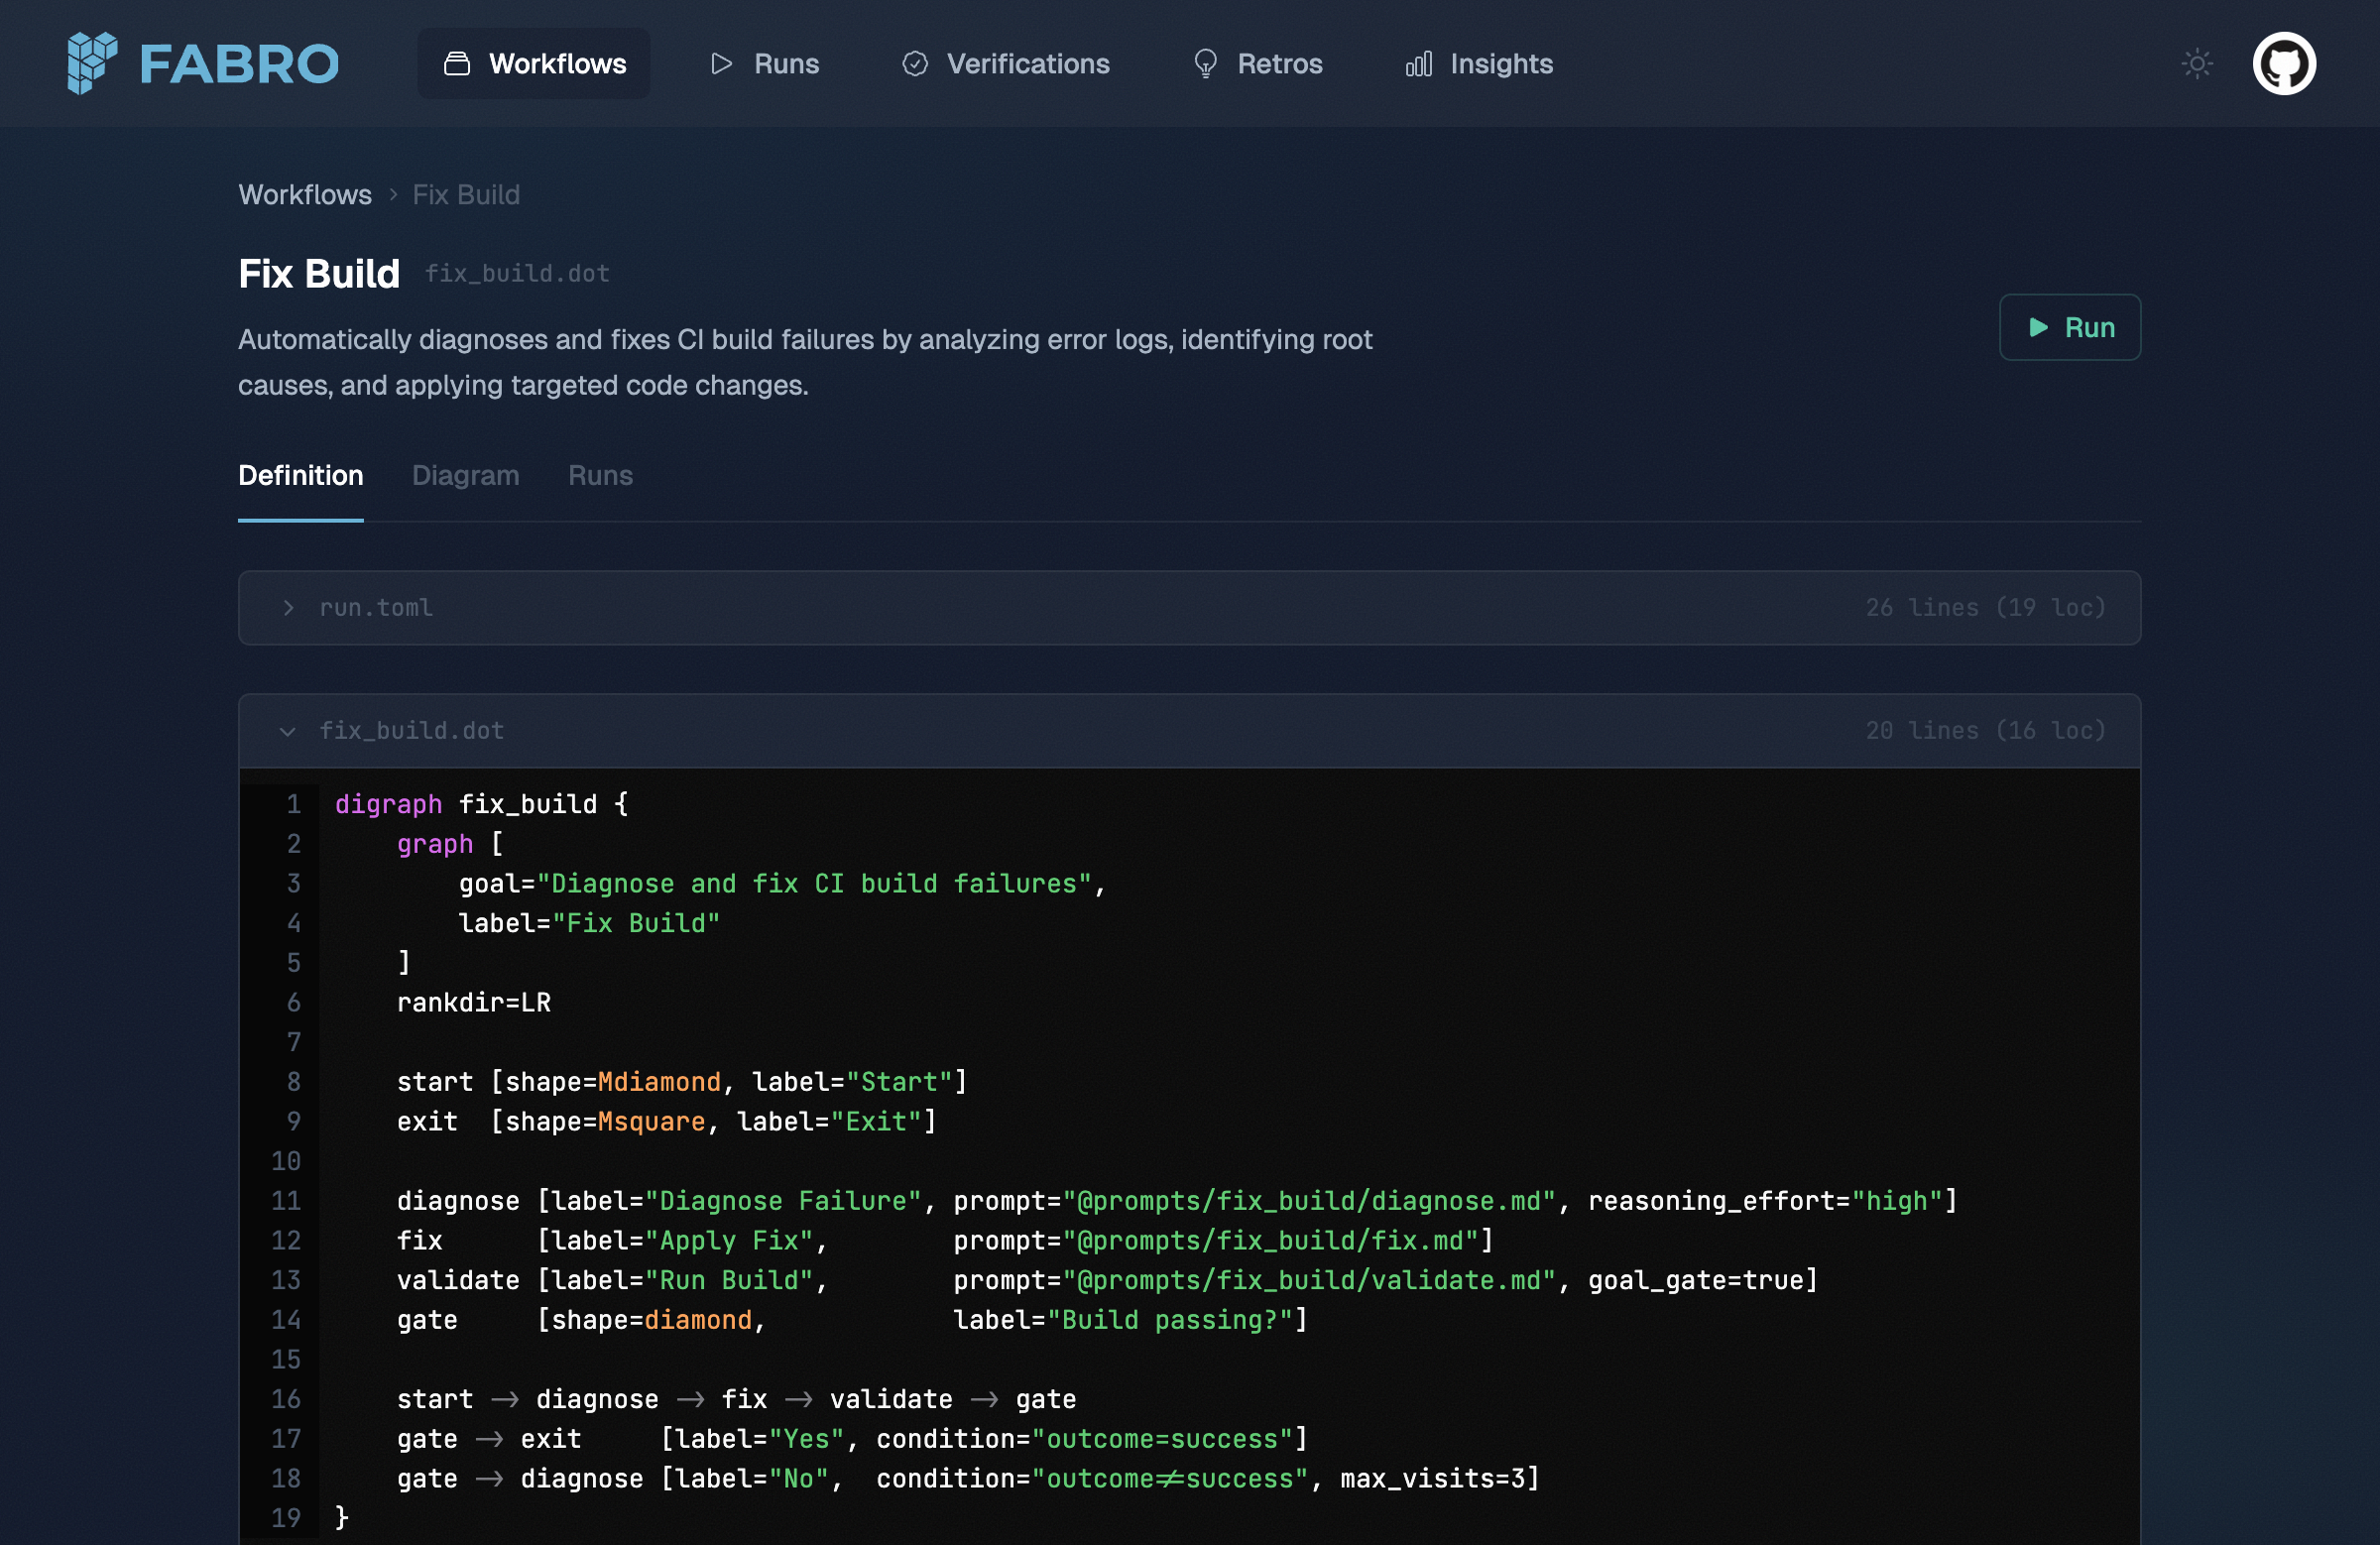This screenshot has height=1545, width=2380.
Task: Click line number 11 in the code editor
Action: [x=285, y=1201]
